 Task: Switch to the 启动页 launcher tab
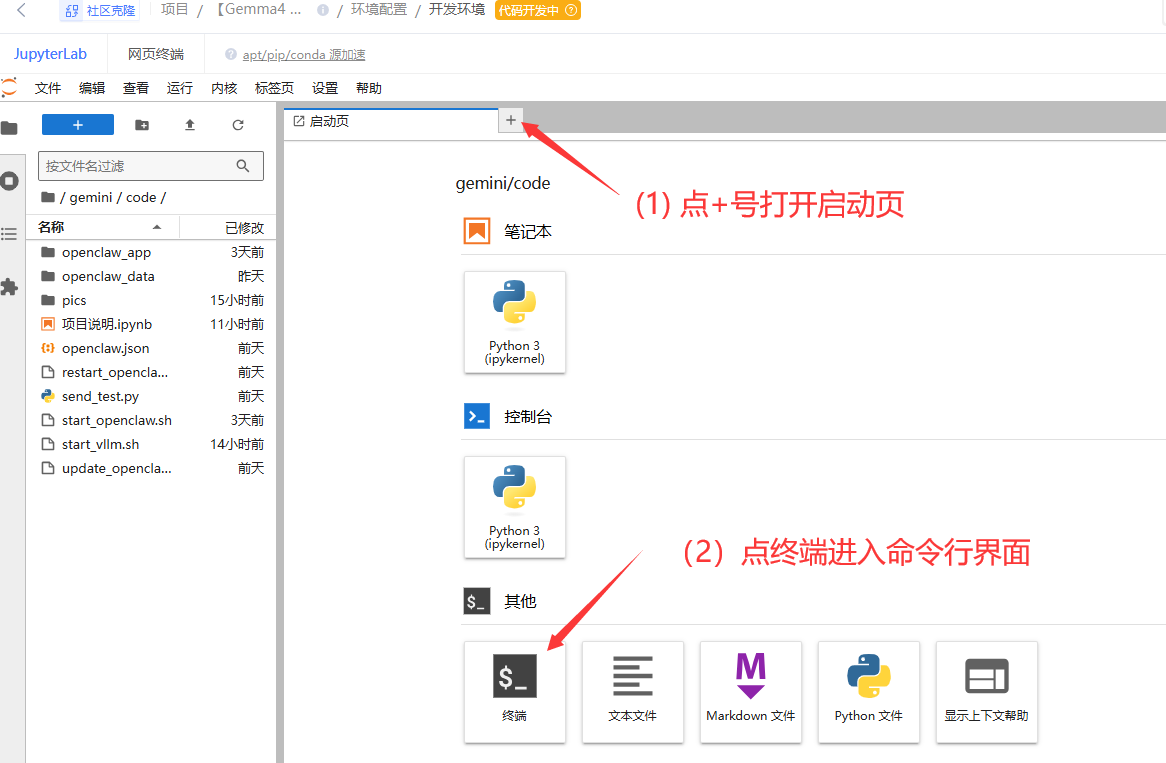391,121
